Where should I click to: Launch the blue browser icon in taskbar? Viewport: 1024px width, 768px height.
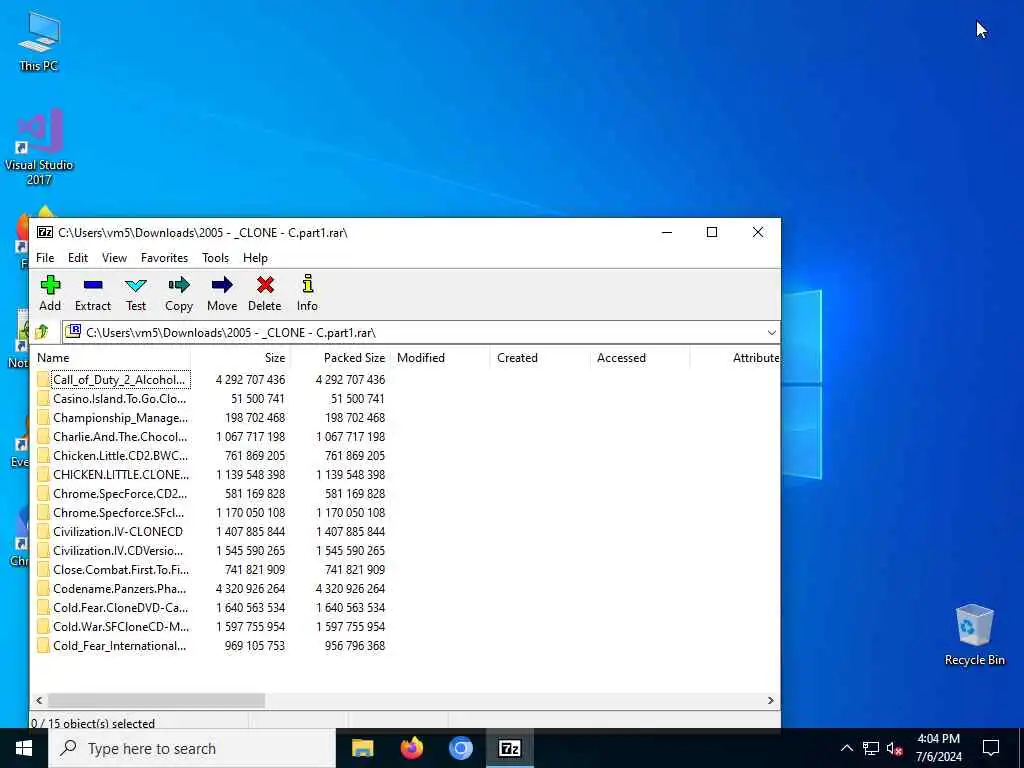pos(460,748)
